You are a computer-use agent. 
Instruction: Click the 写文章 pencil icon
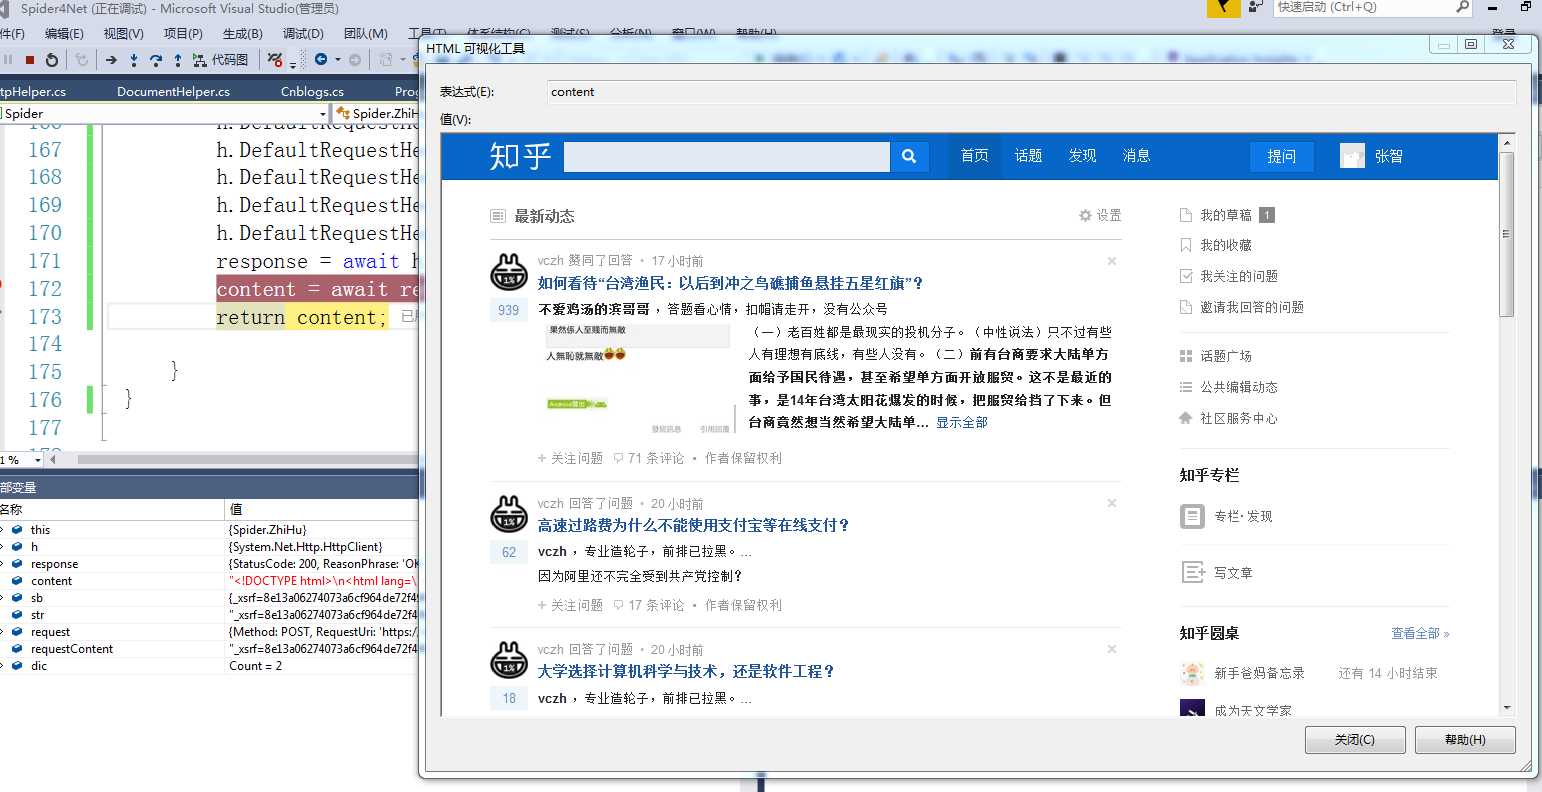(x=1193, y=572)
